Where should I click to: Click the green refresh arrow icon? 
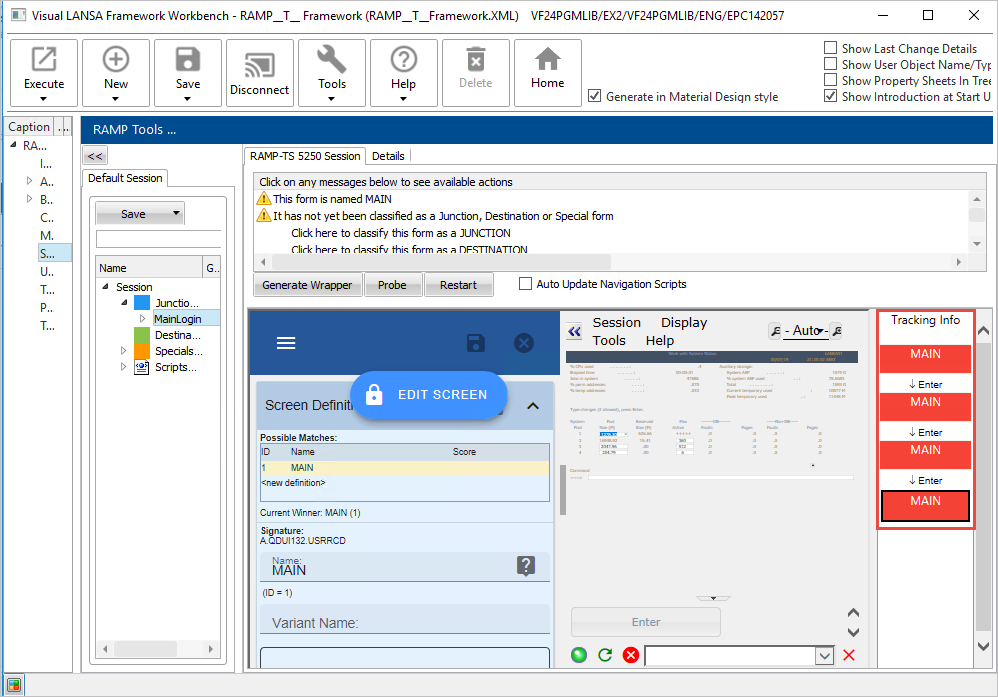coord(605,655)
